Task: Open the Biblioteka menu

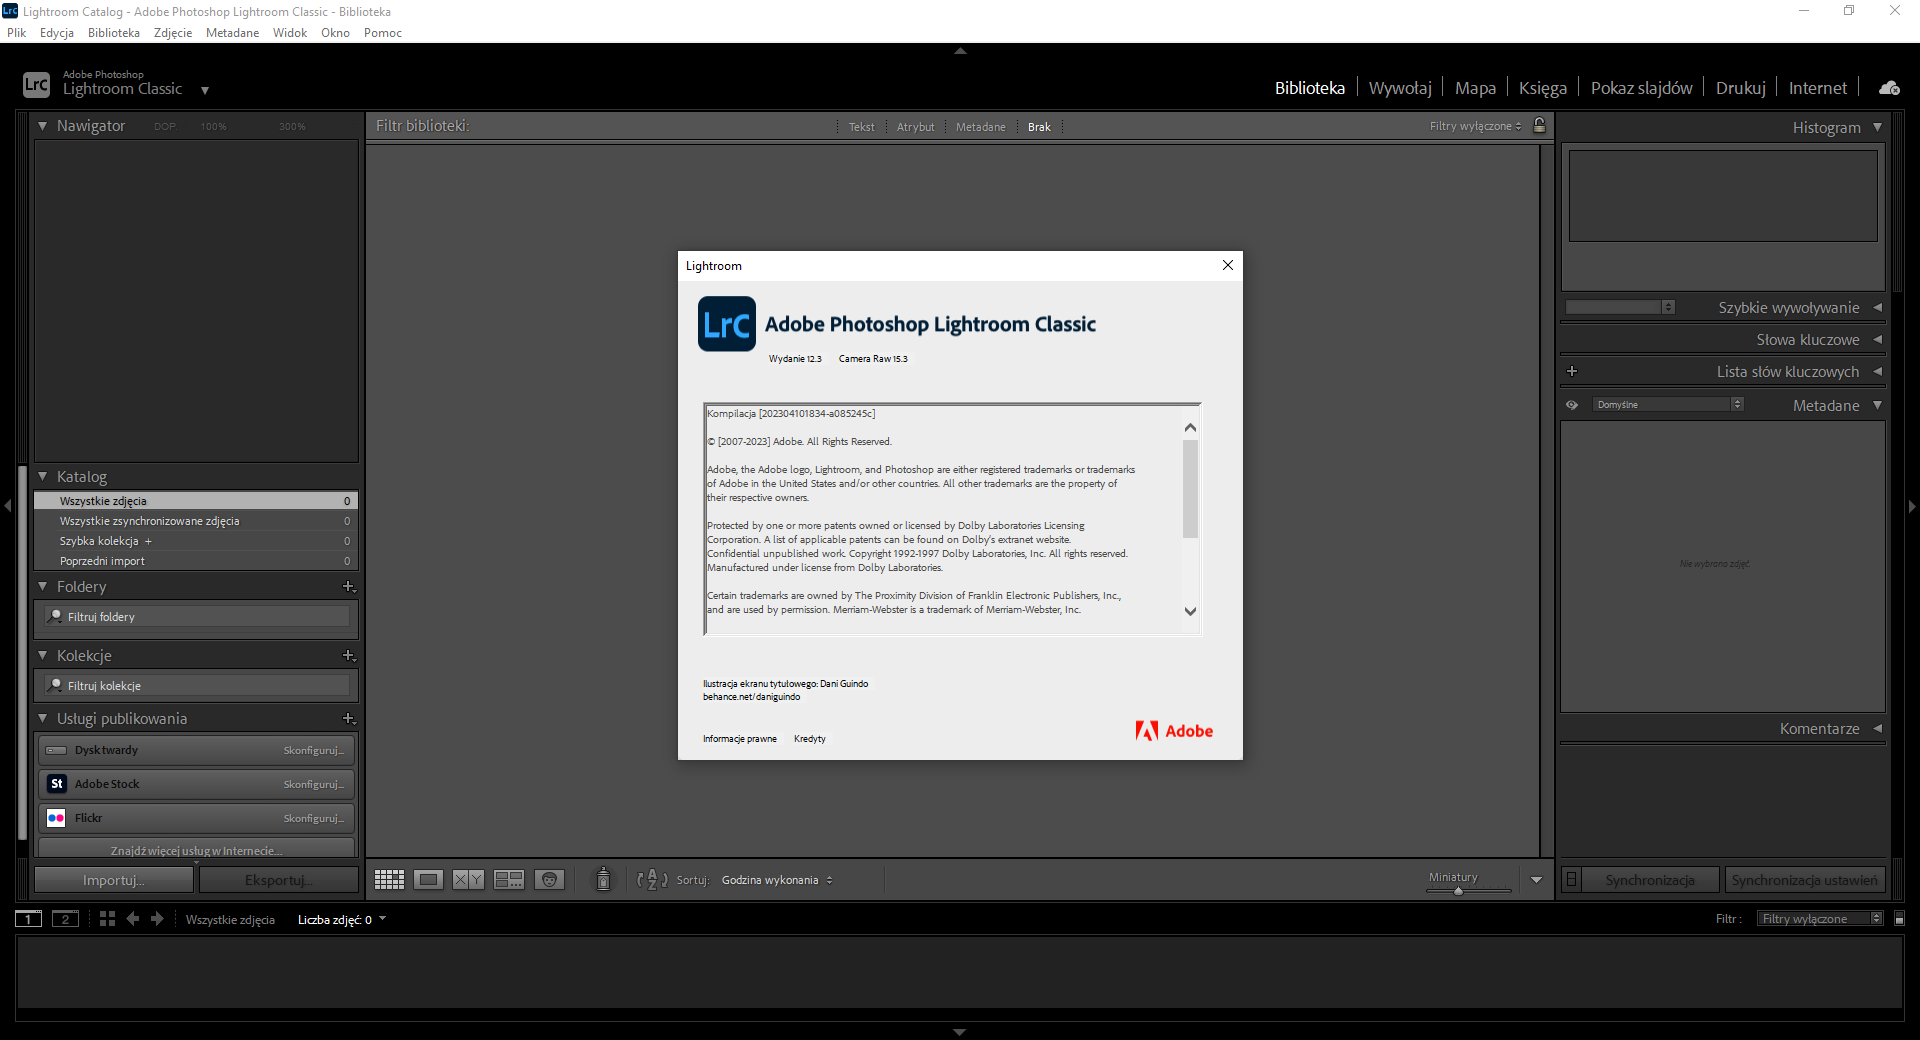Action: [114, 33]
